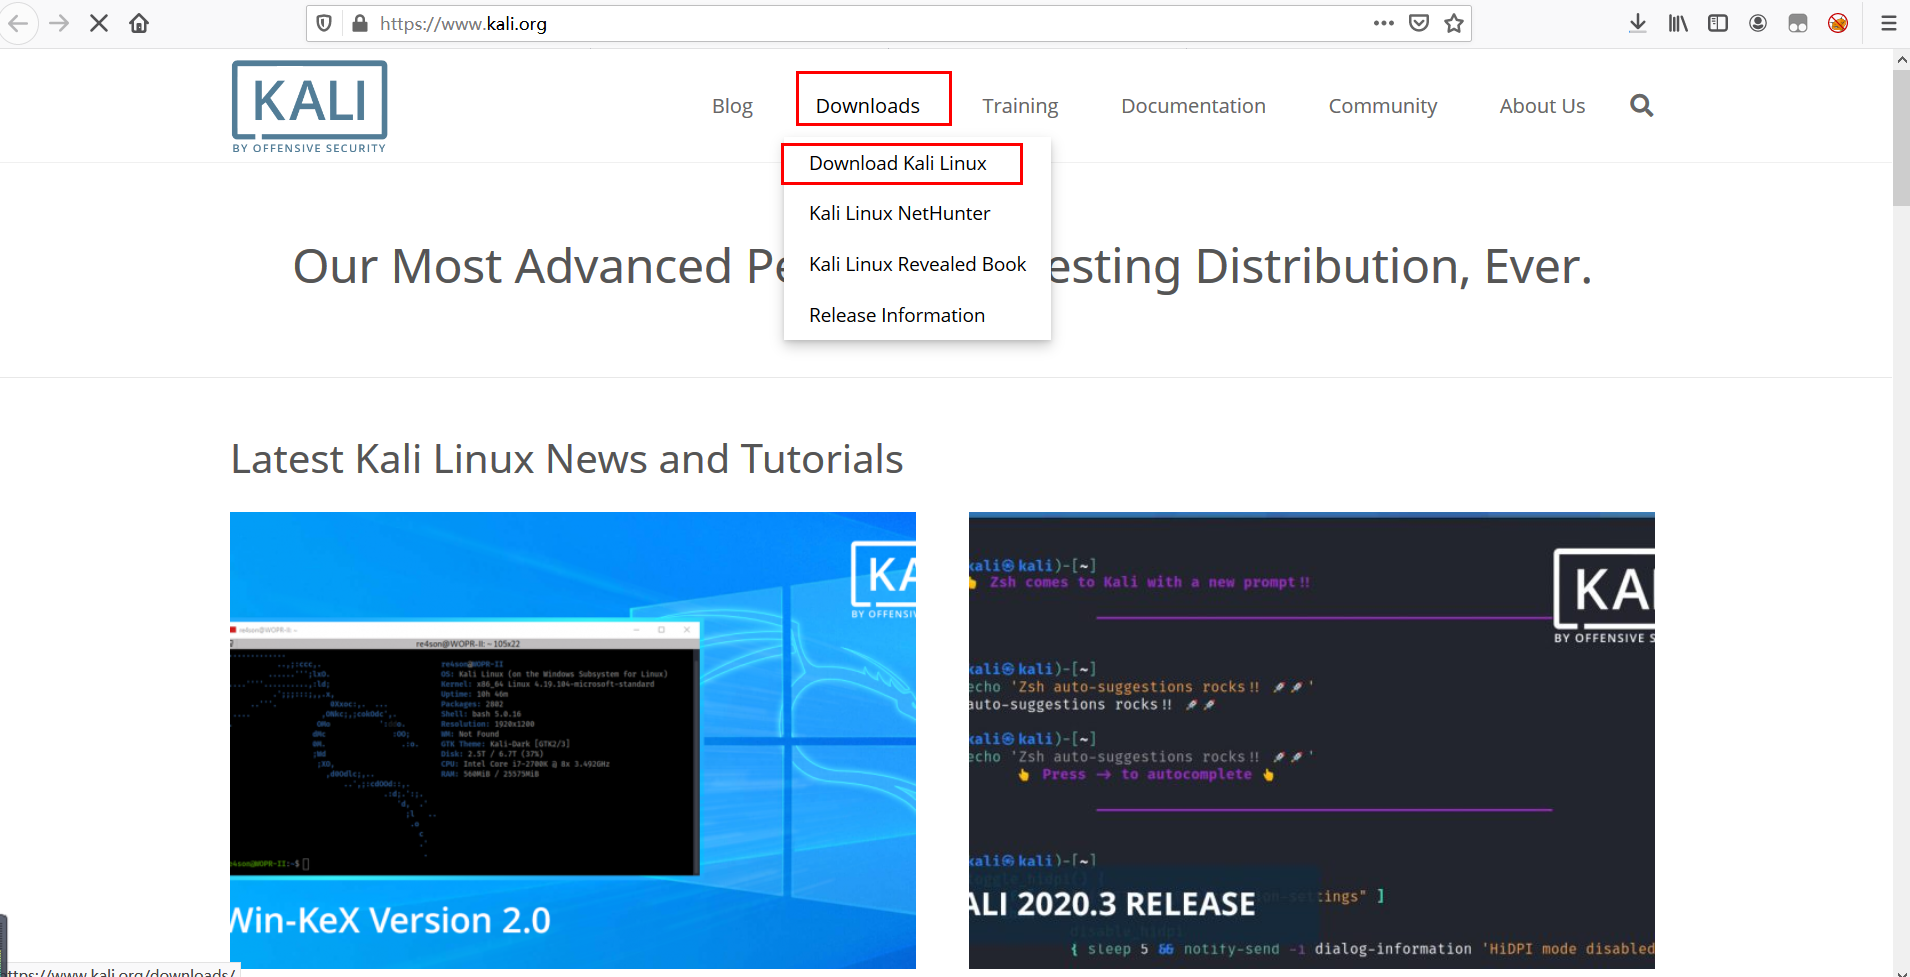Screen dimensions: 1910x977
Task: Click 'Latest Kali Linux News and Tutorials' heading
Action: click(567, 459)
